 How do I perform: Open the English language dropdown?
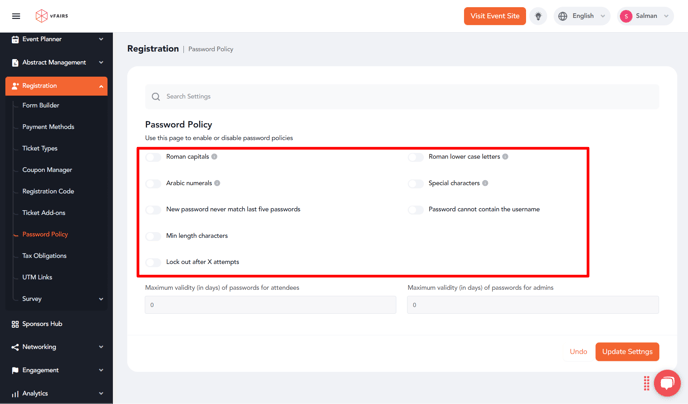pyautogui.click(x=582, y=16)
